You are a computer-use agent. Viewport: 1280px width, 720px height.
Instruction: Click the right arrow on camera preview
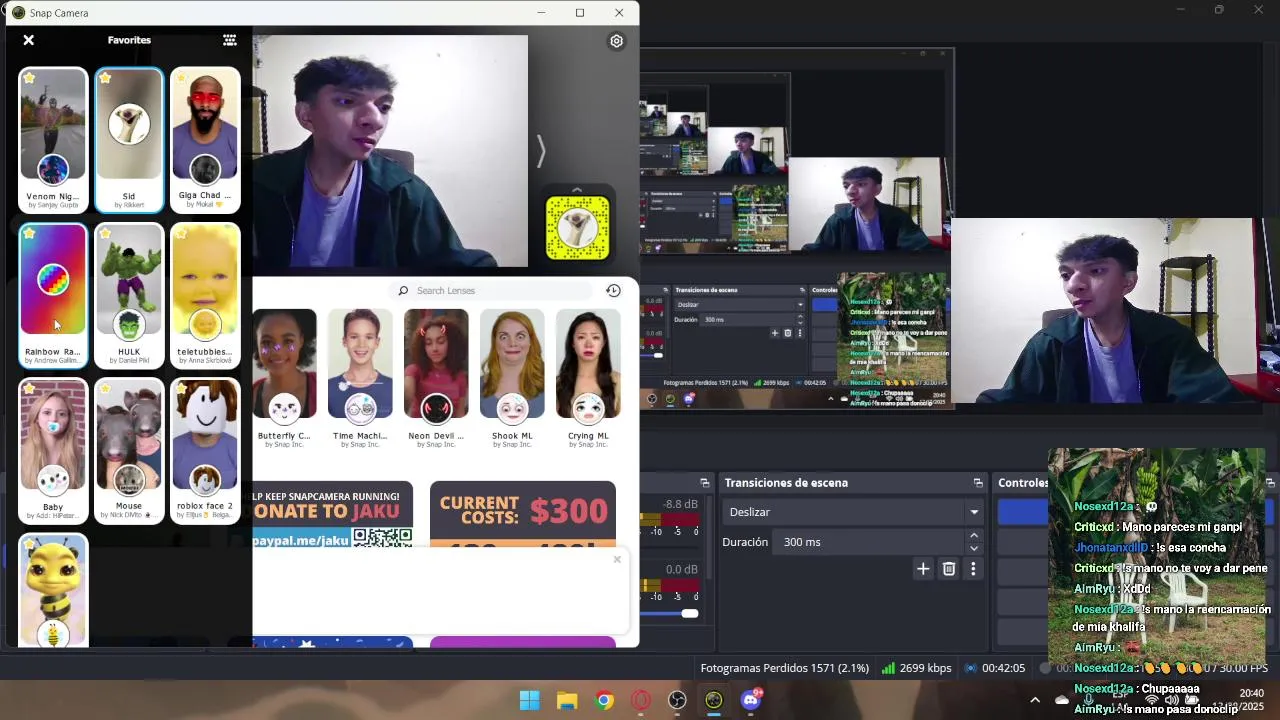[x=540, y=152]
